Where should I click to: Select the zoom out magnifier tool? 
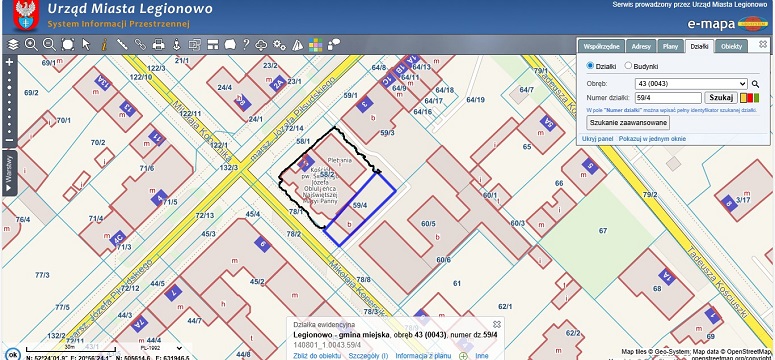pos(49,45)
